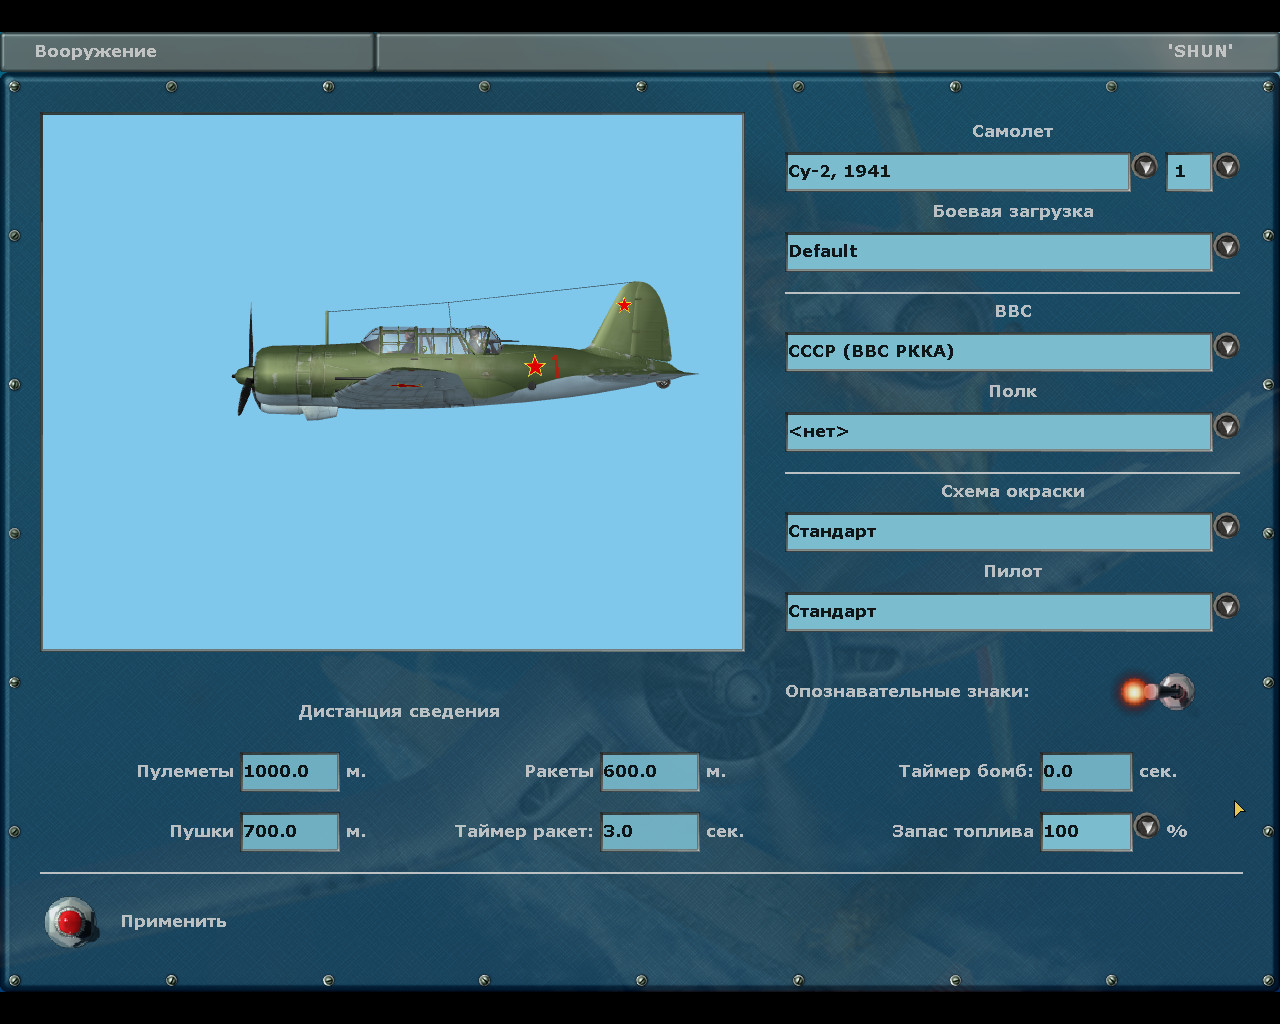The height and width of the screenshot is (1024, 1280).
Task: Click the Пушки convergence distance field
Action: click(x=290, y=832)
